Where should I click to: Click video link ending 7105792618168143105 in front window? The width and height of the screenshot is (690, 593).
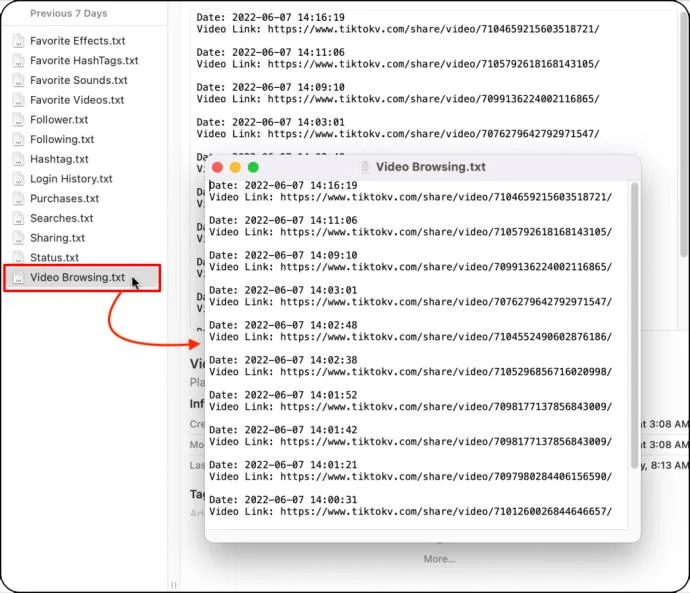446,232
